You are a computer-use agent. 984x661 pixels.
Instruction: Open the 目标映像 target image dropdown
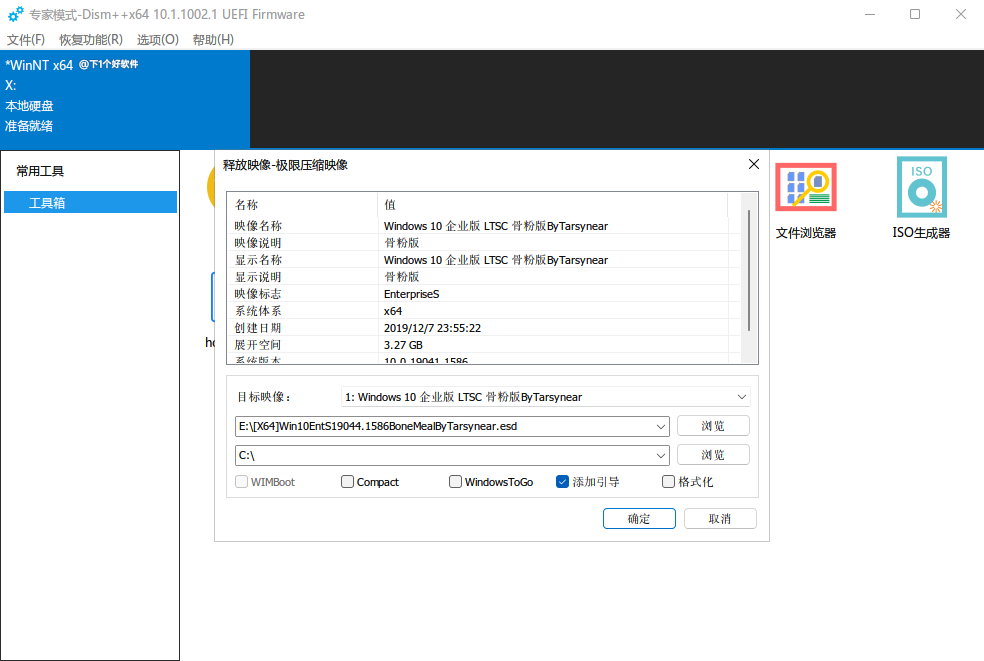pyautogui.click(x=742, y=396)
